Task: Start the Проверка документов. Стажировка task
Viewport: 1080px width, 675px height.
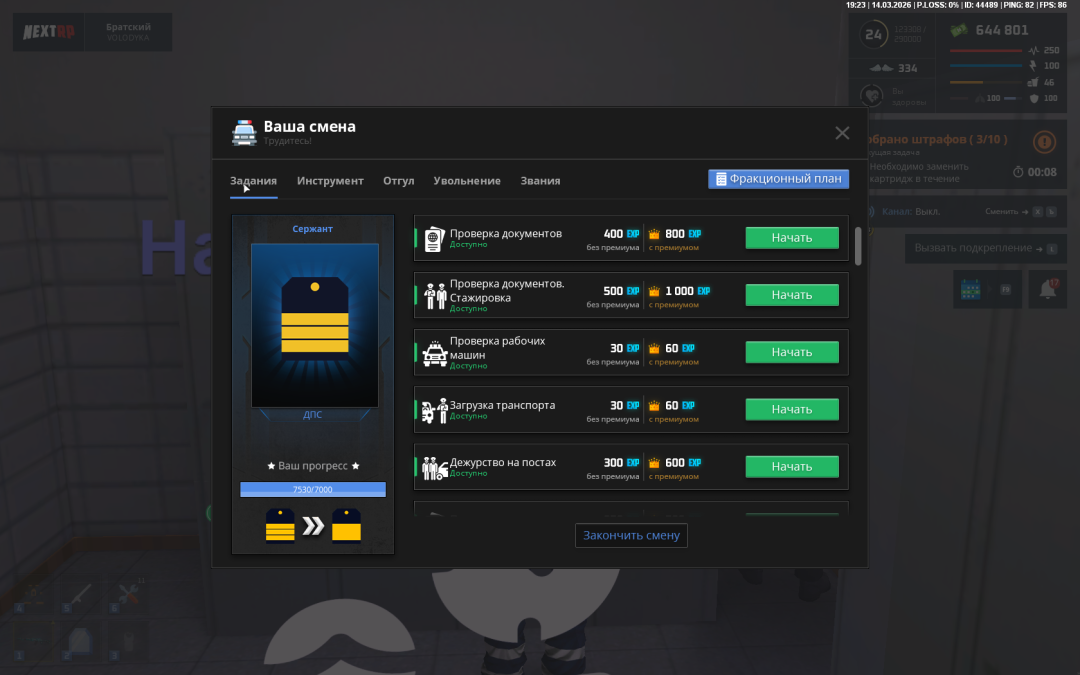Action: click(x=791, y=295)
